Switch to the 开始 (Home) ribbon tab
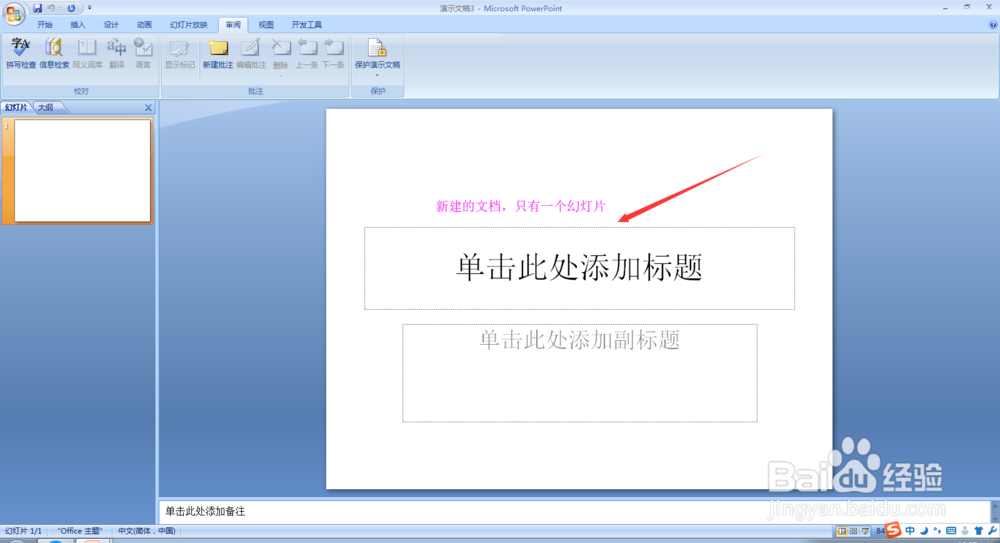This screenshot has width=1000, height=543. [x=45, y=25]
